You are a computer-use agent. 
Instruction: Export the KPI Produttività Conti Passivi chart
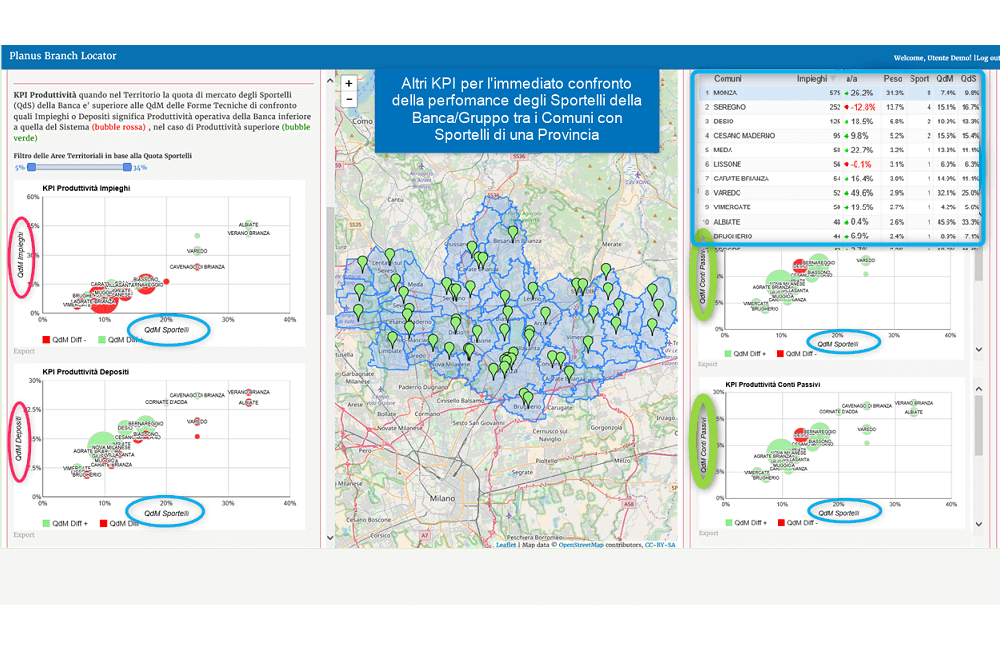point(709,533)
